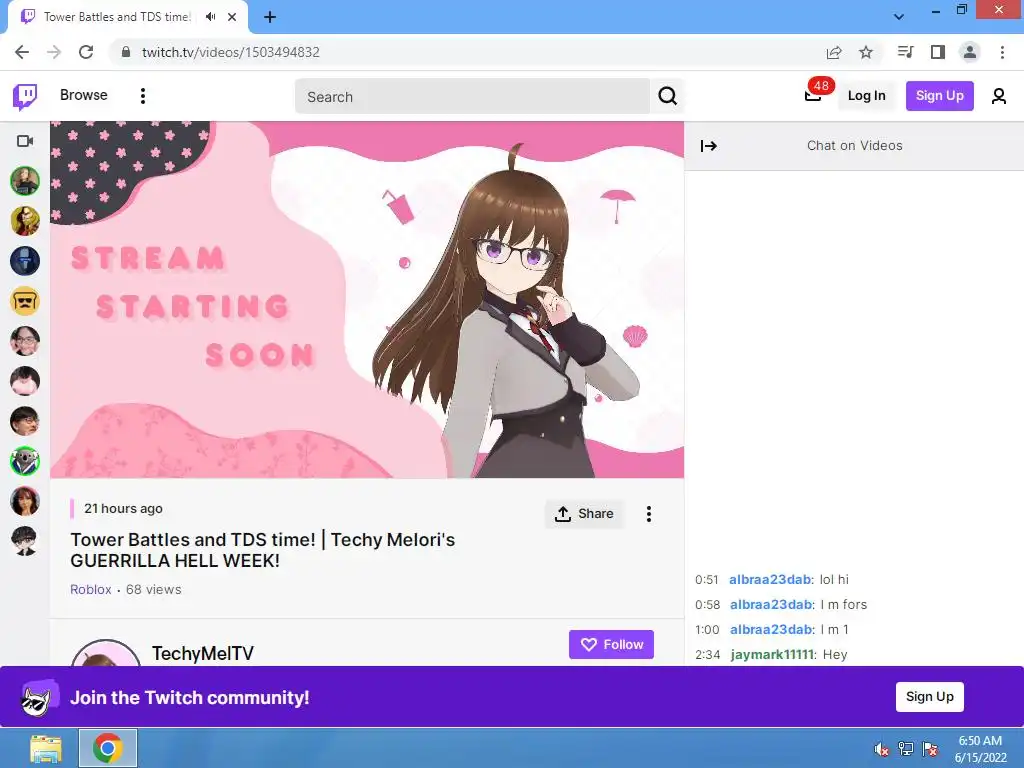Open jaymark11111 profile in chat
1024x768 pixels.
(772, 654)
